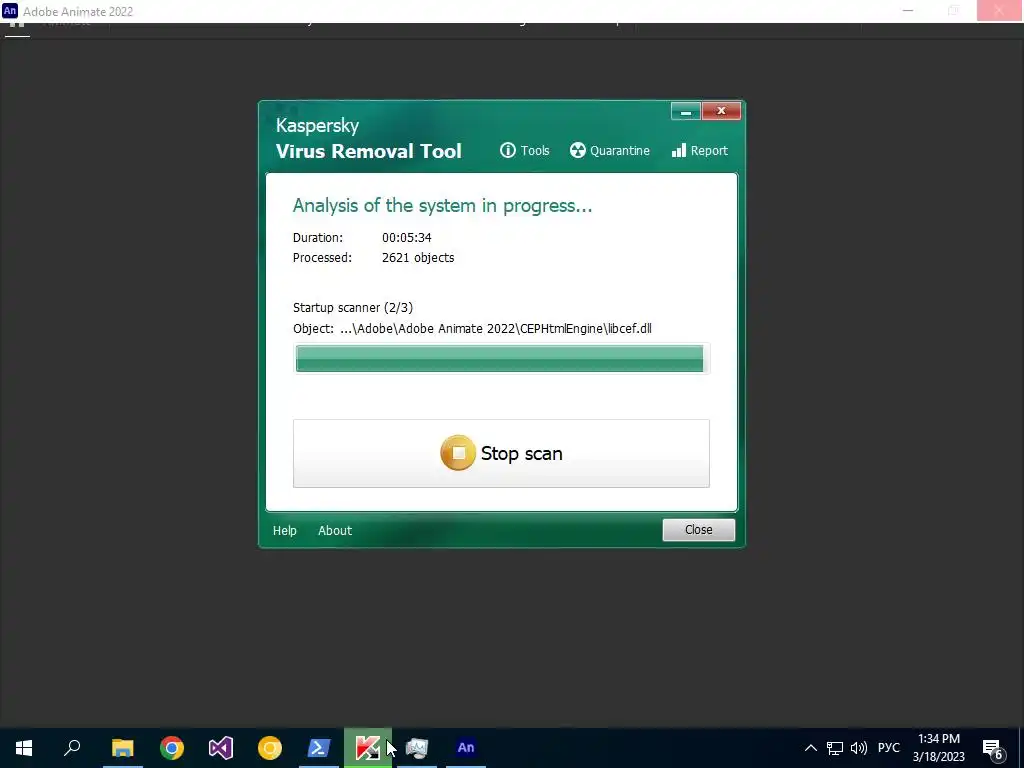
Task: Open File Explorer from the taskbar
Action: click(123, 748)
